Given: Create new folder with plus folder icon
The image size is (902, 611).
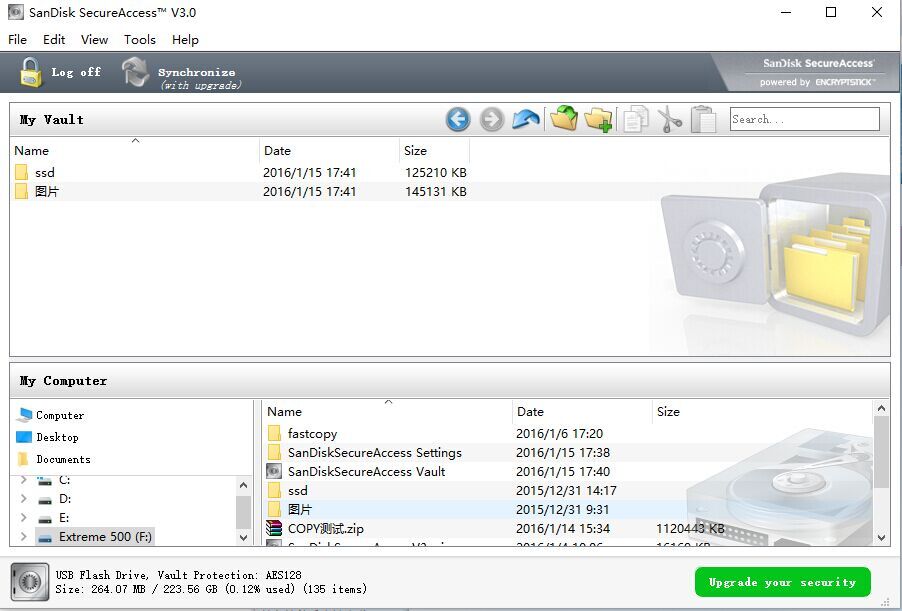Looking at the screenshot, I should tap(598, 120).
